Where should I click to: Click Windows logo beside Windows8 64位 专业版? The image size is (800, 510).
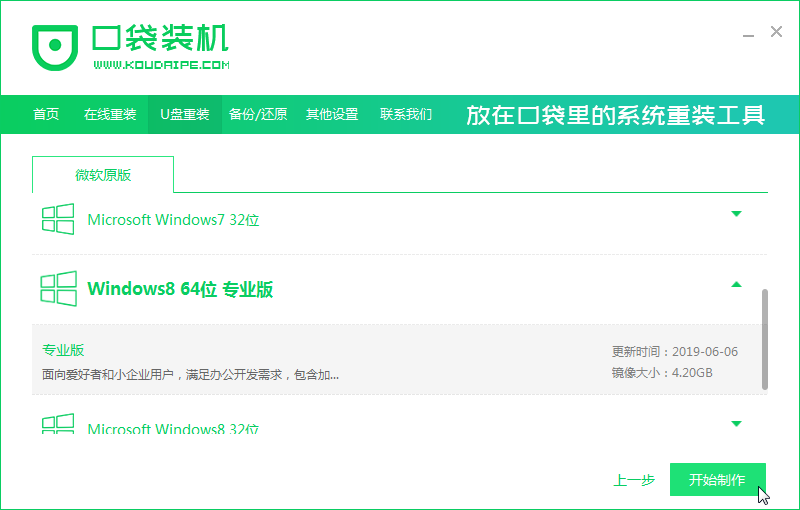click(57, 289)
